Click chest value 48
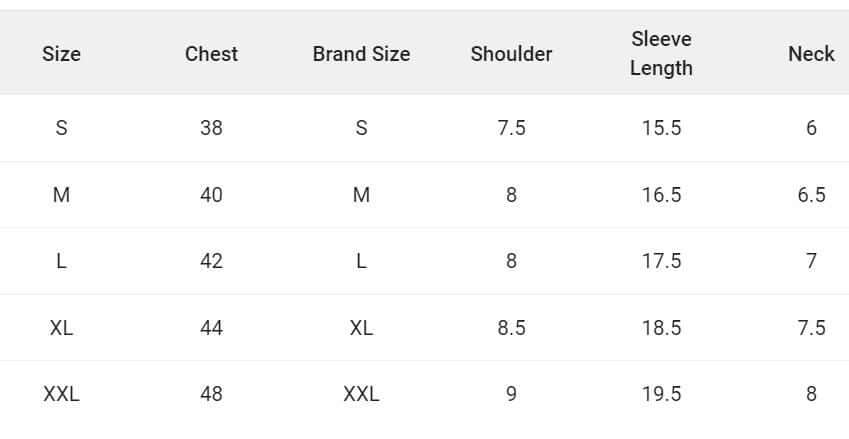Screen dimensions: 849x439 point(211,394)
